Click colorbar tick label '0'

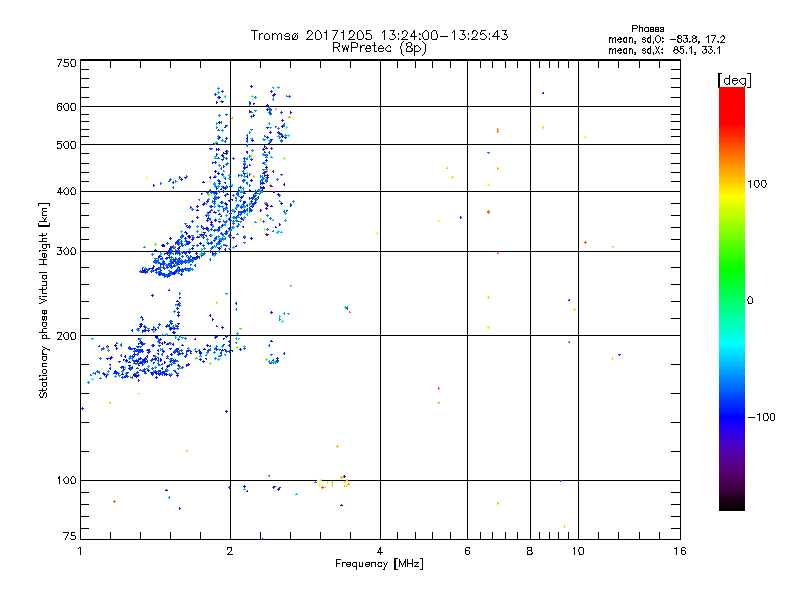(x=749, y=301)
